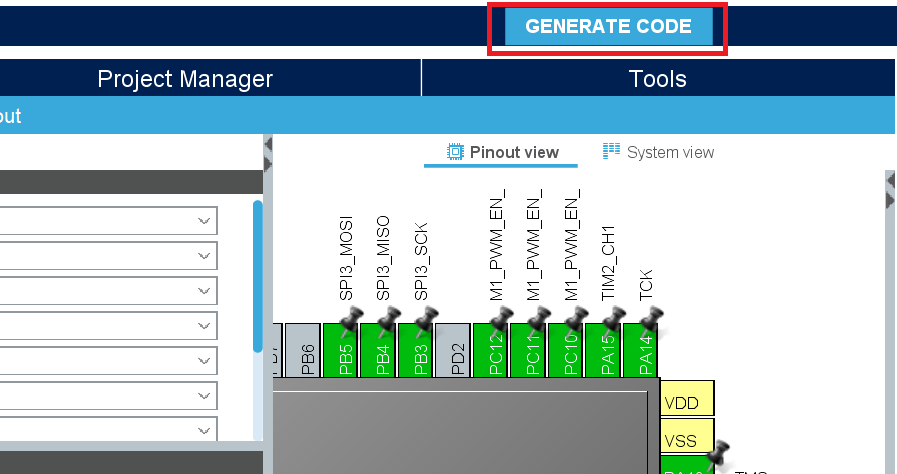Click the pushpin on pin PA14
897x474 pixels.
click(x=651, y=318)
